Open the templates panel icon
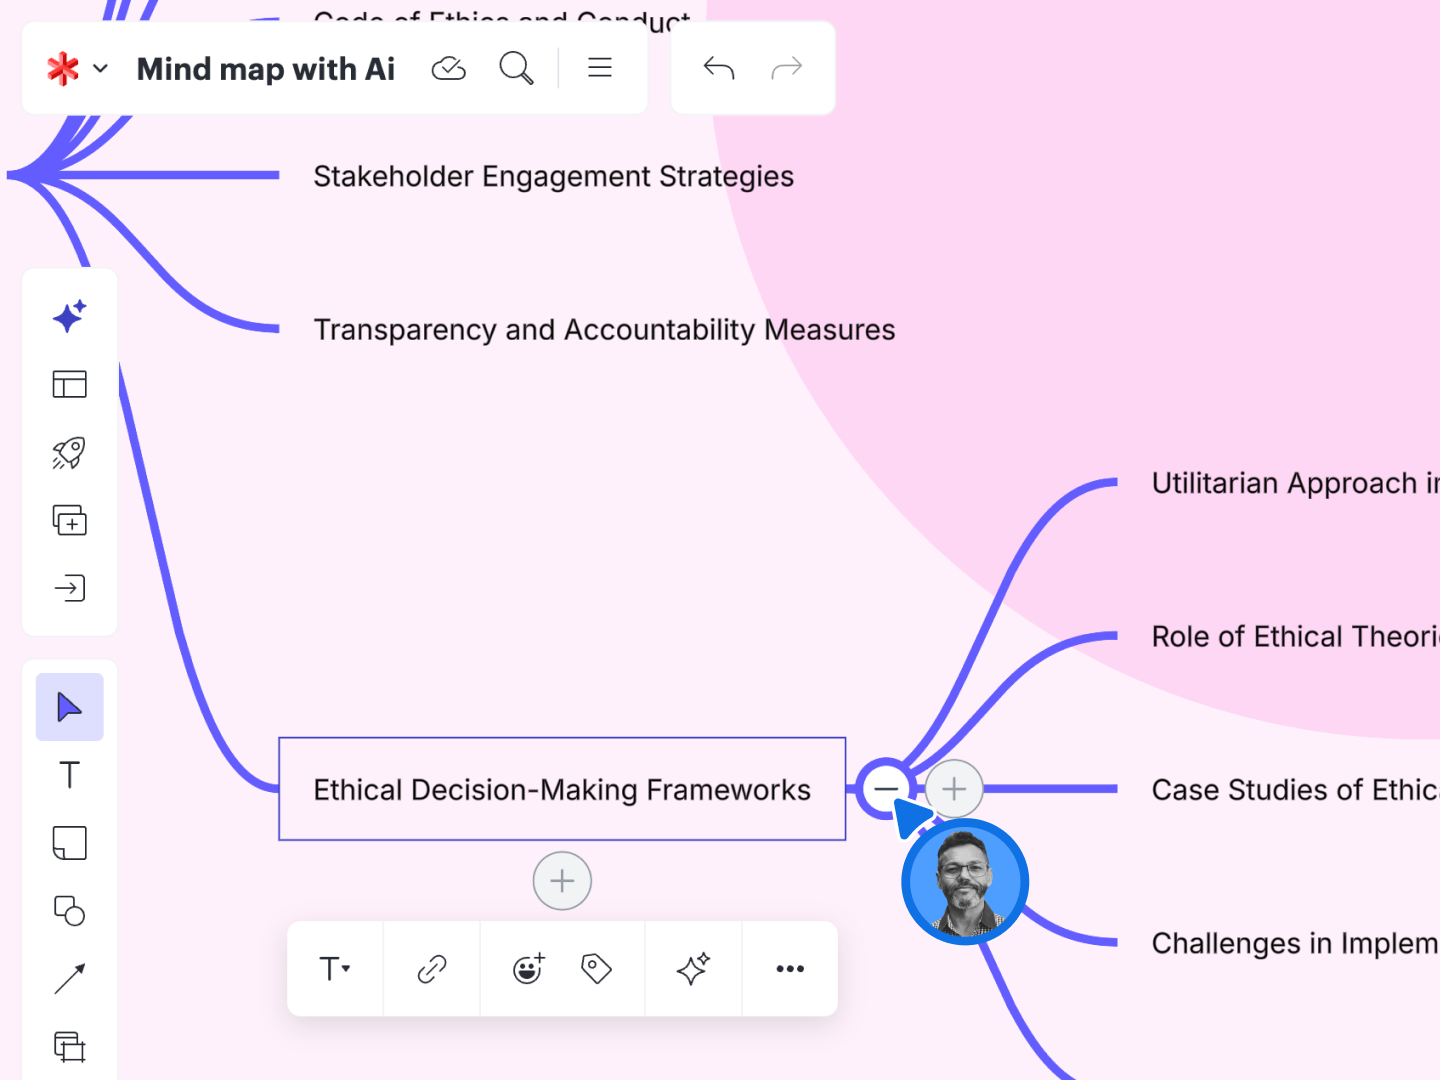This screenshot has height=1080, width=1440. [x=69, y=384]
